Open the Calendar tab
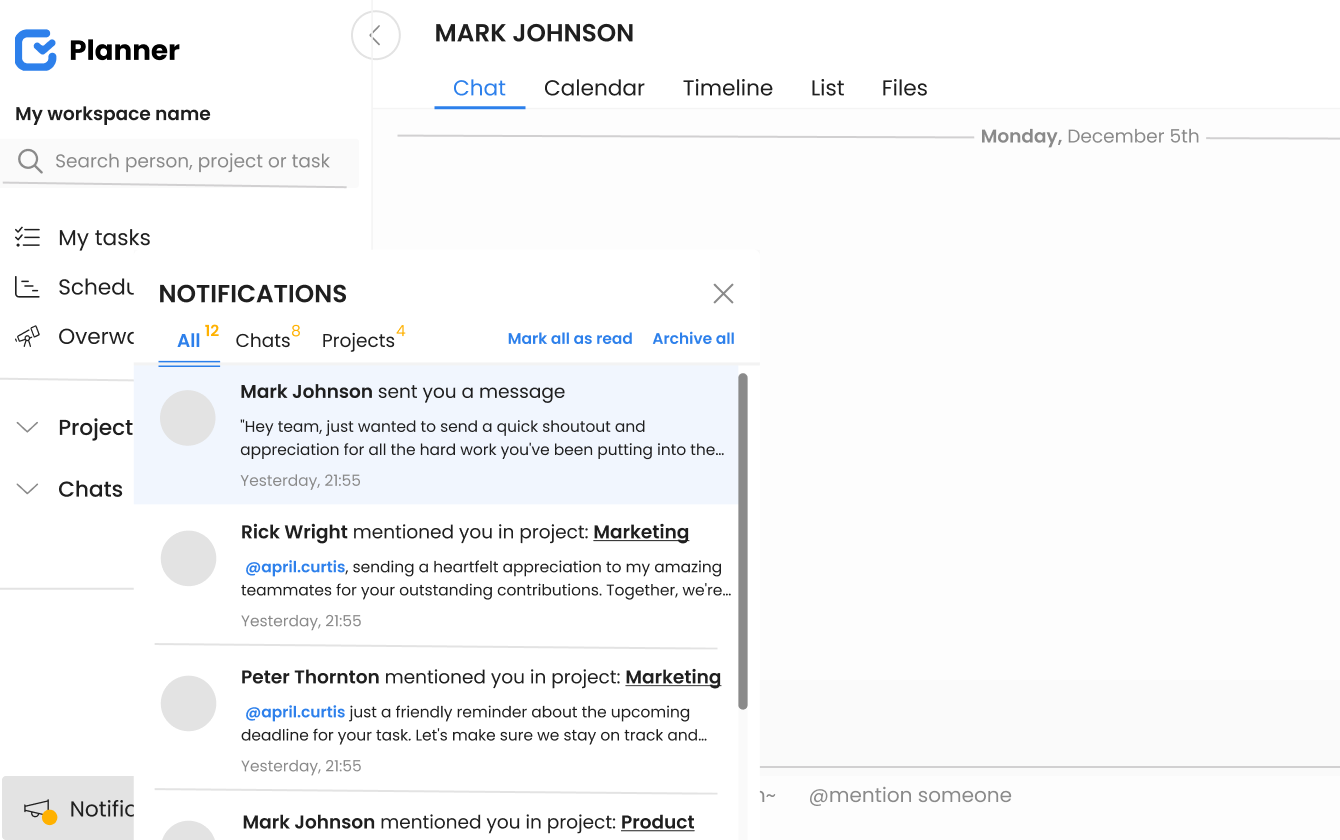This screenshot has height=840, width=1340. (x=594, y=88)
